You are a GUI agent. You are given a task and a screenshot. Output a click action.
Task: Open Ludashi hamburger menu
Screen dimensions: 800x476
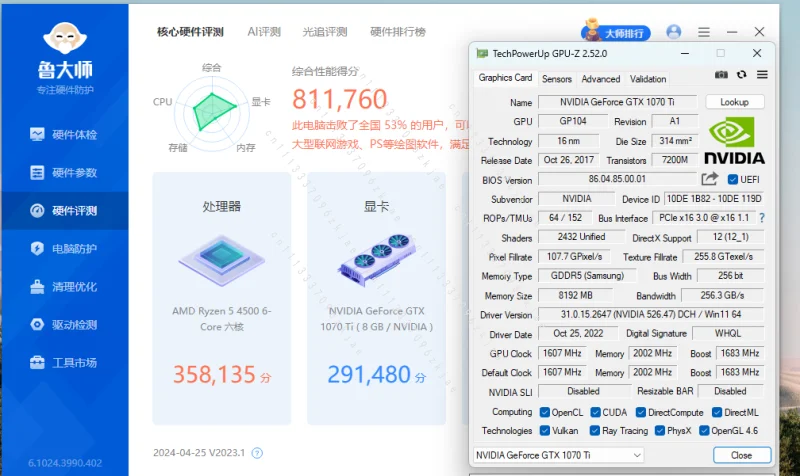704,32
